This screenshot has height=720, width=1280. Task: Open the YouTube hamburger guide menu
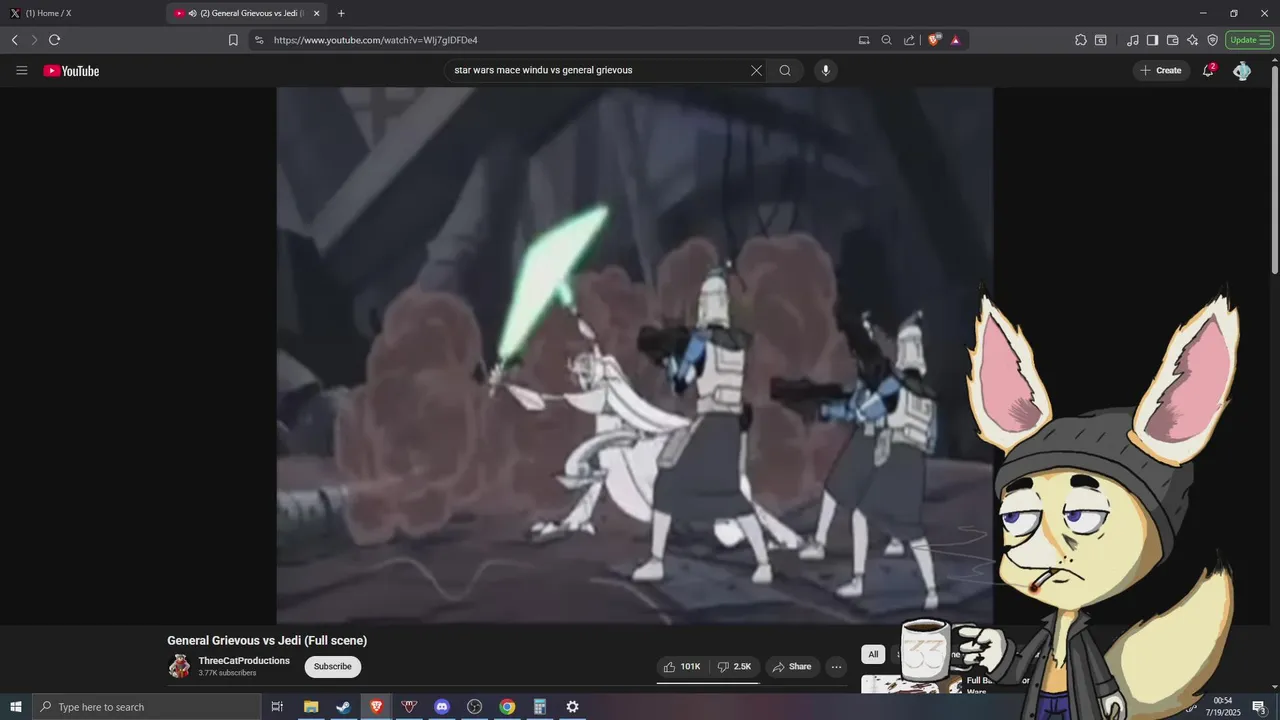click(22, 71)
